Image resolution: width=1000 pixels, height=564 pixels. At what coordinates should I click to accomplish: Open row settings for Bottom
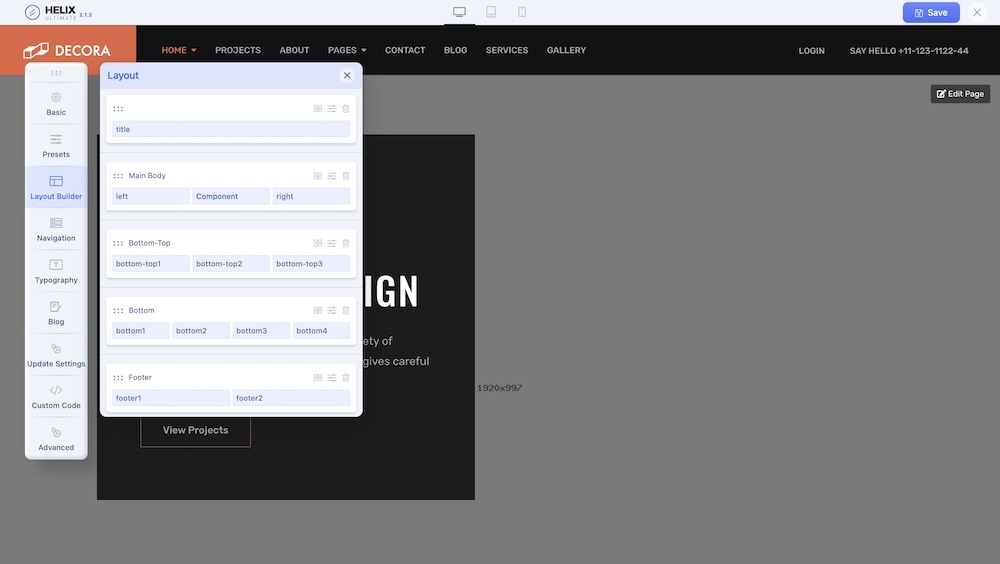tap(332, 311)
